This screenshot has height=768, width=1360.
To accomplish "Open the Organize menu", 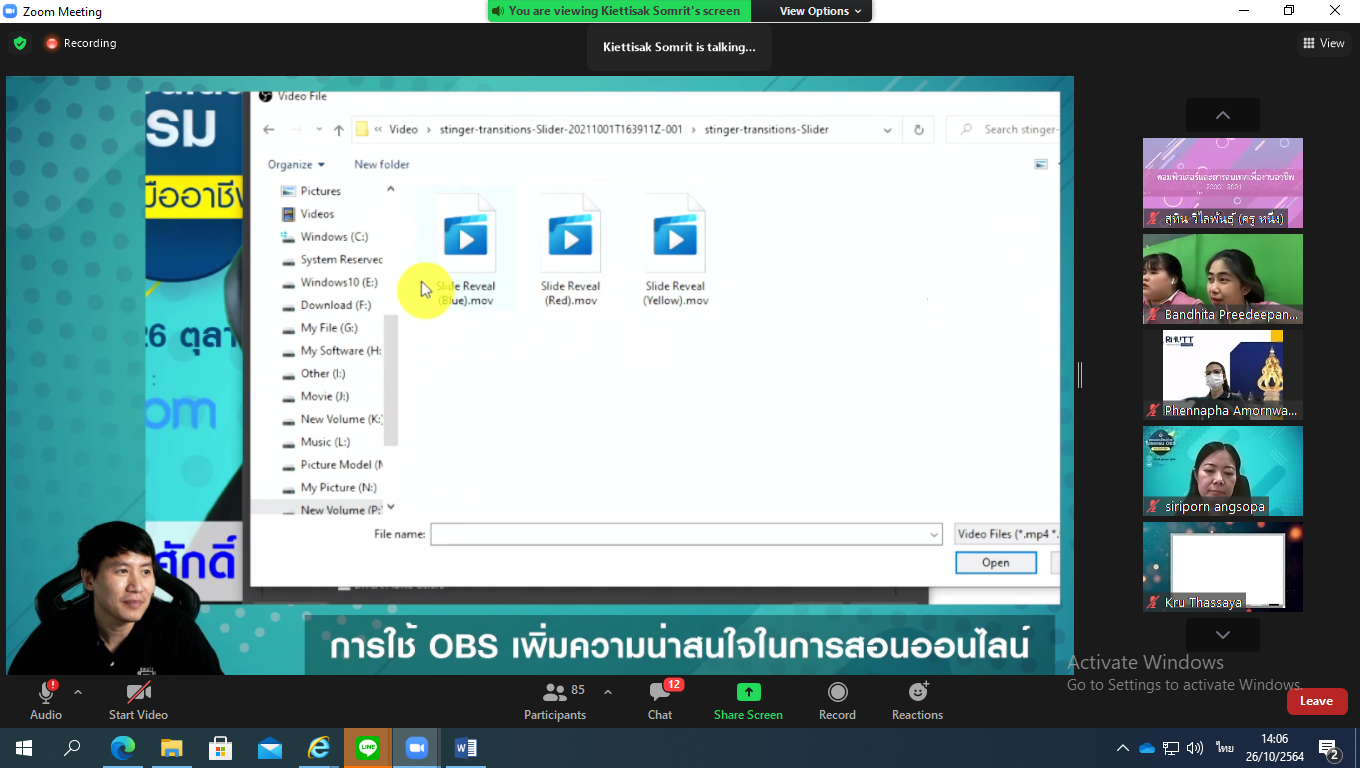I will [296, 164].
